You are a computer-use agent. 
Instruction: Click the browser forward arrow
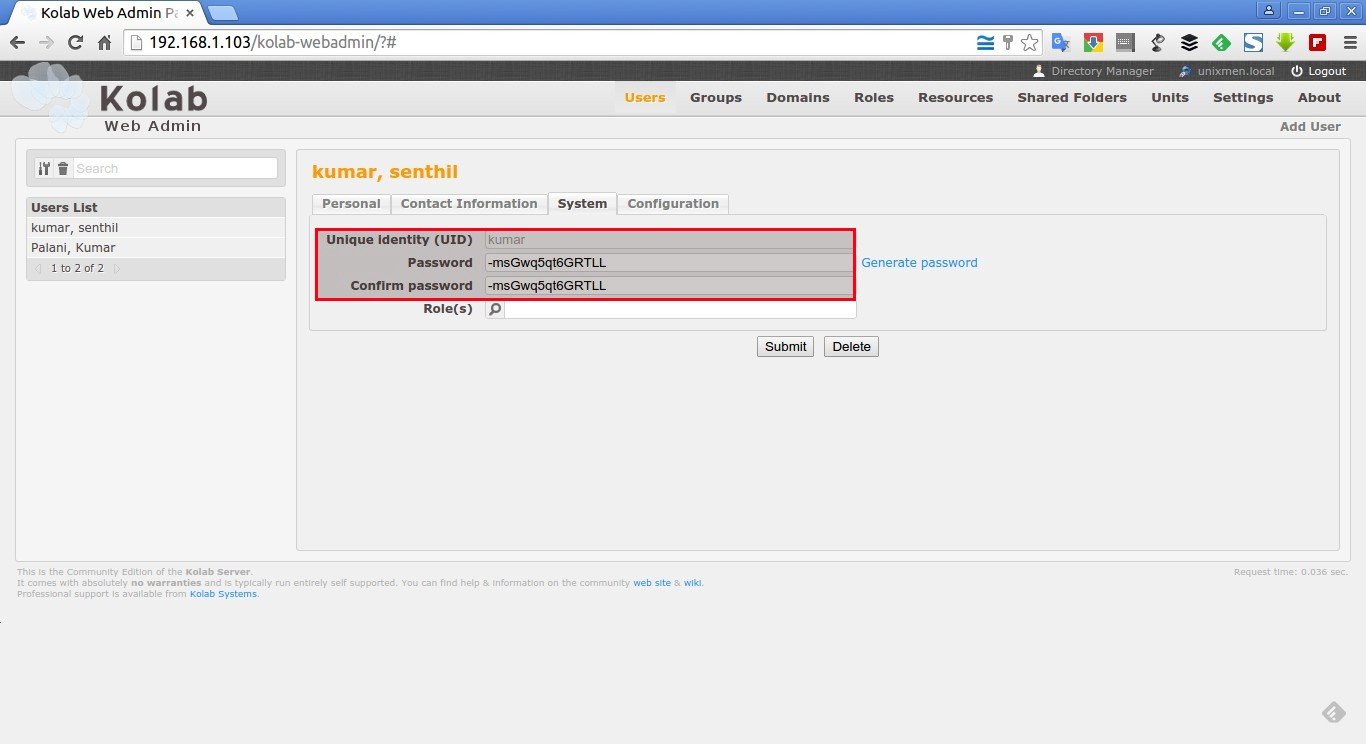coord(46,43)
